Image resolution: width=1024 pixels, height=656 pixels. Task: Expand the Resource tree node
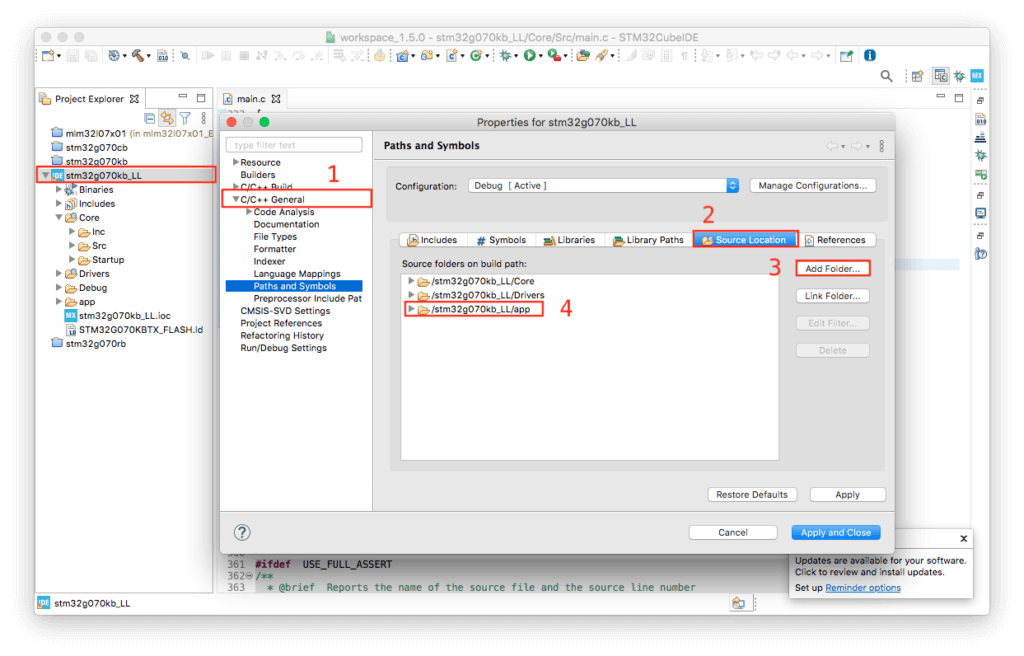[236, 162]
